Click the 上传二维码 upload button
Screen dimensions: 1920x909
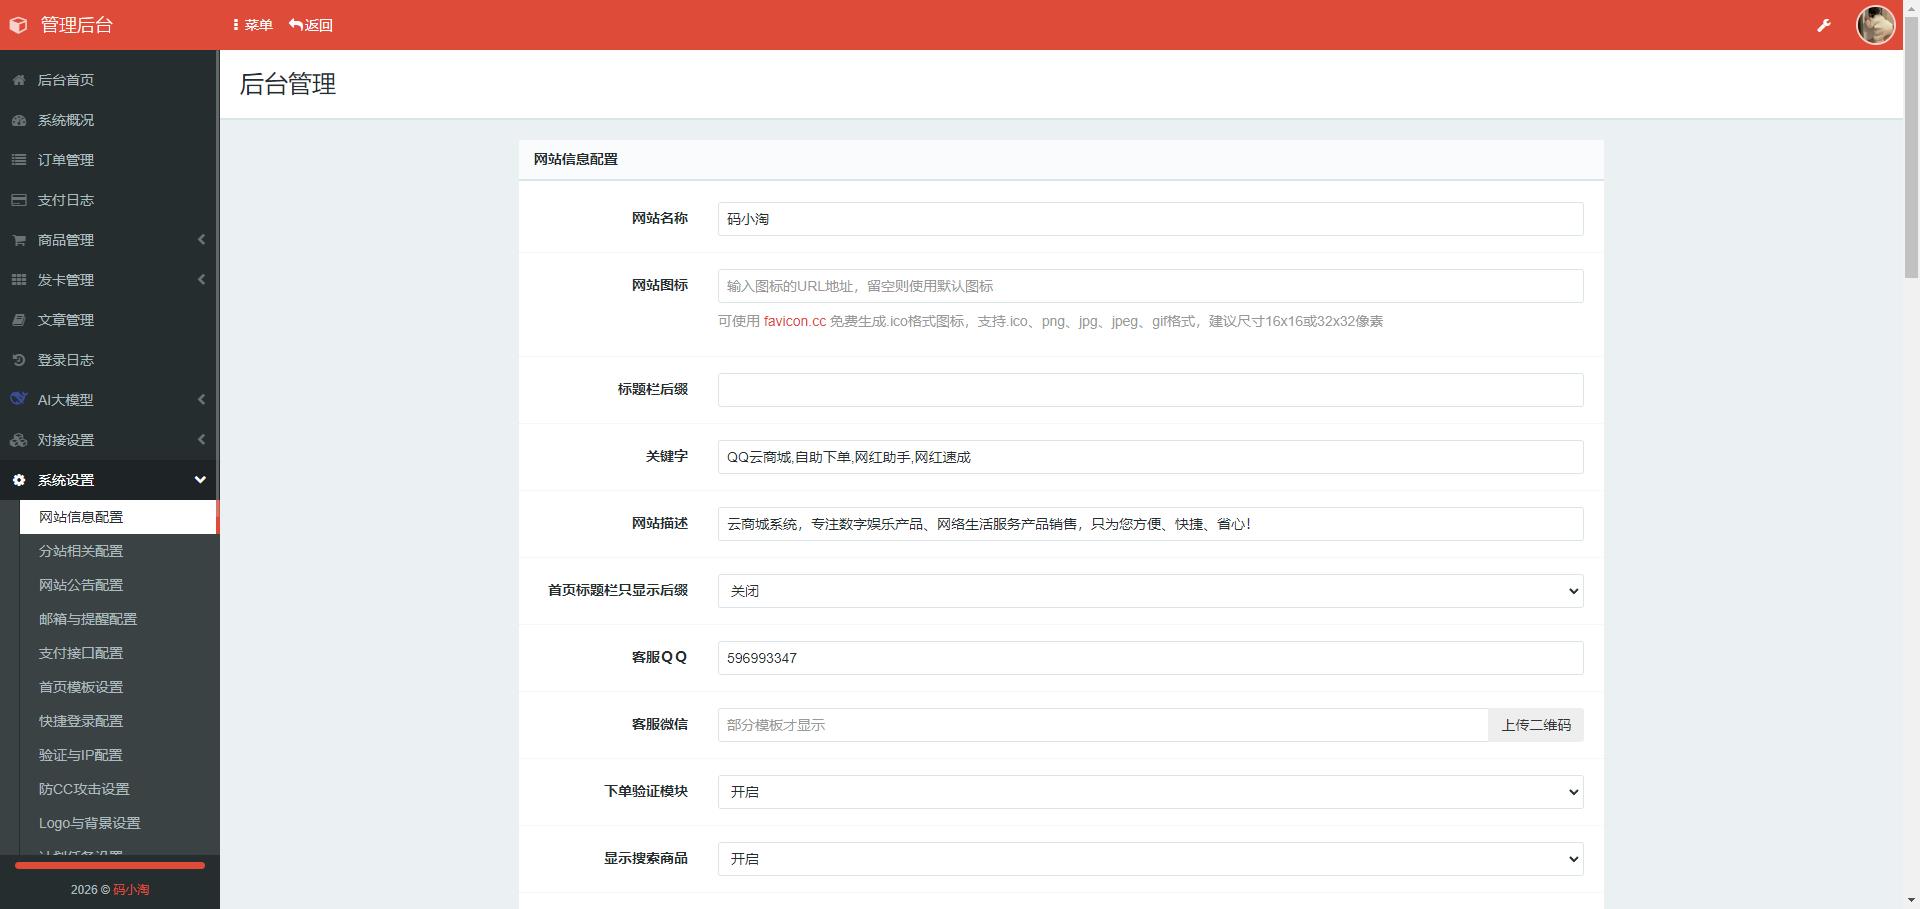tap(1536, 725)
